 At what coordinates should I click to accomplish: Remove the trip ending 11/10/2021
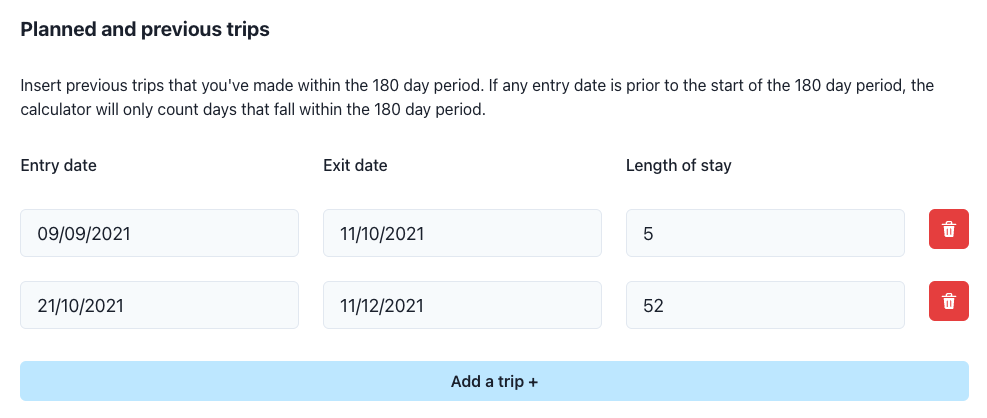click(949, 229)
